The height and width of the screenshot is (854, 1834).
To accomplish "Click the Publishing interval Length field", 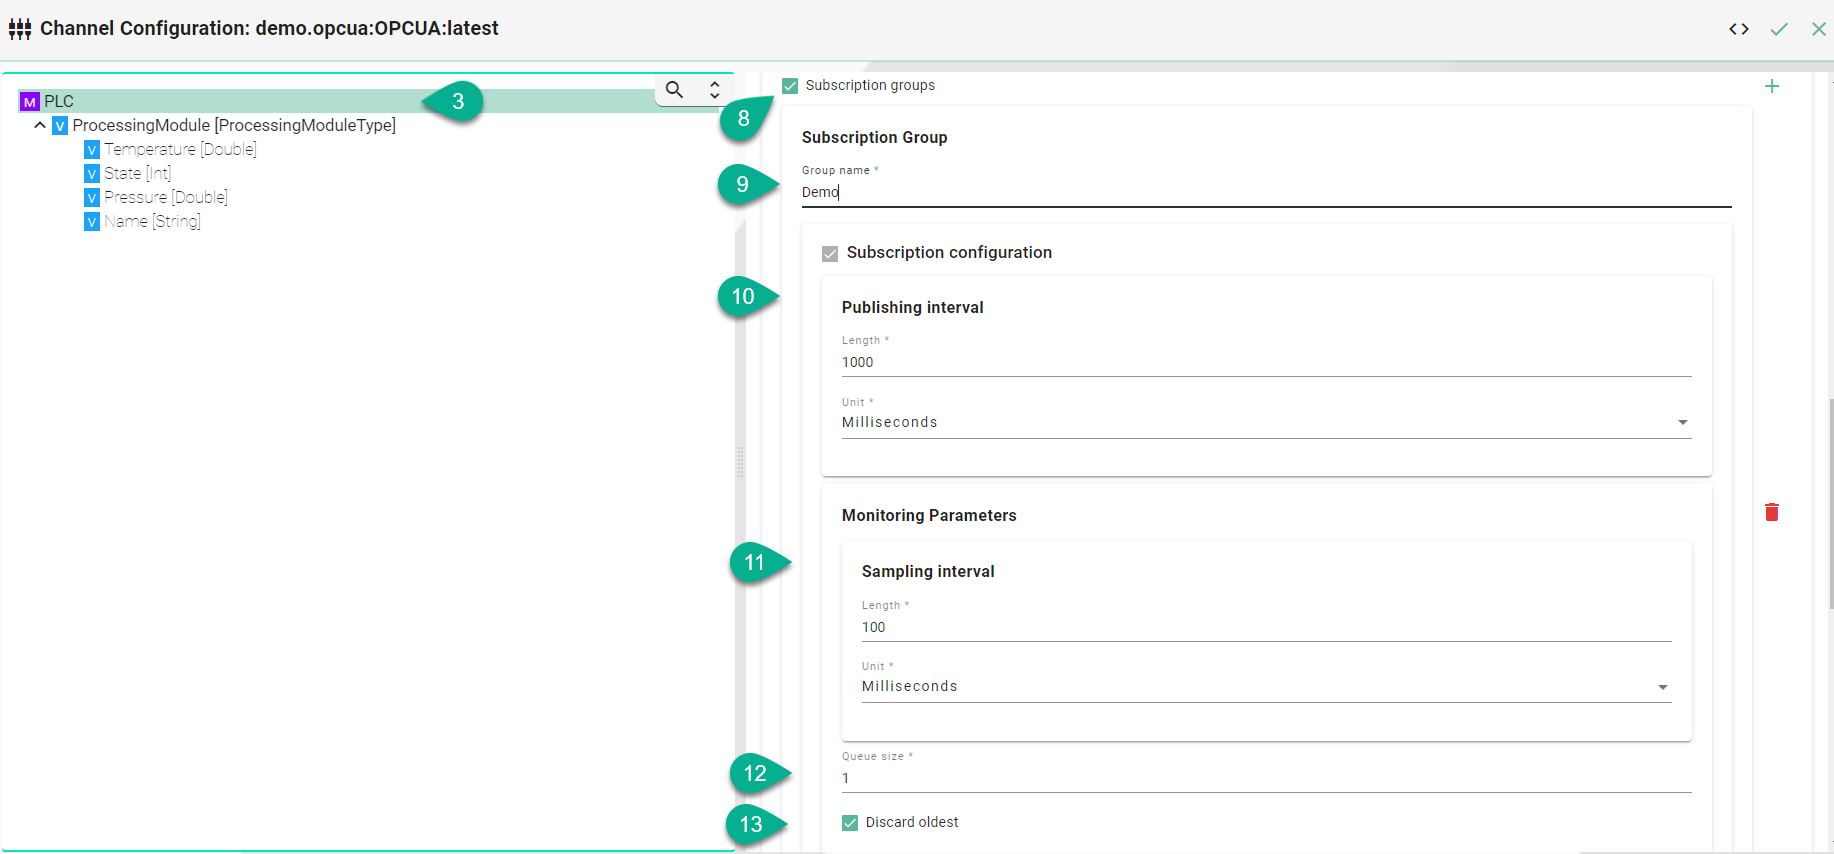I will pos(1266,362).
